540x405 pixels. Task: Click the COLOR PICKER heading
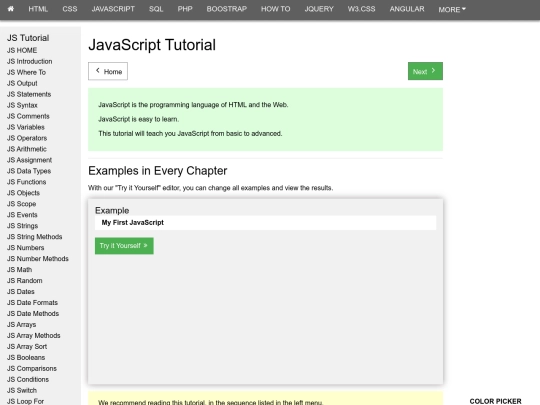[495, 401]
